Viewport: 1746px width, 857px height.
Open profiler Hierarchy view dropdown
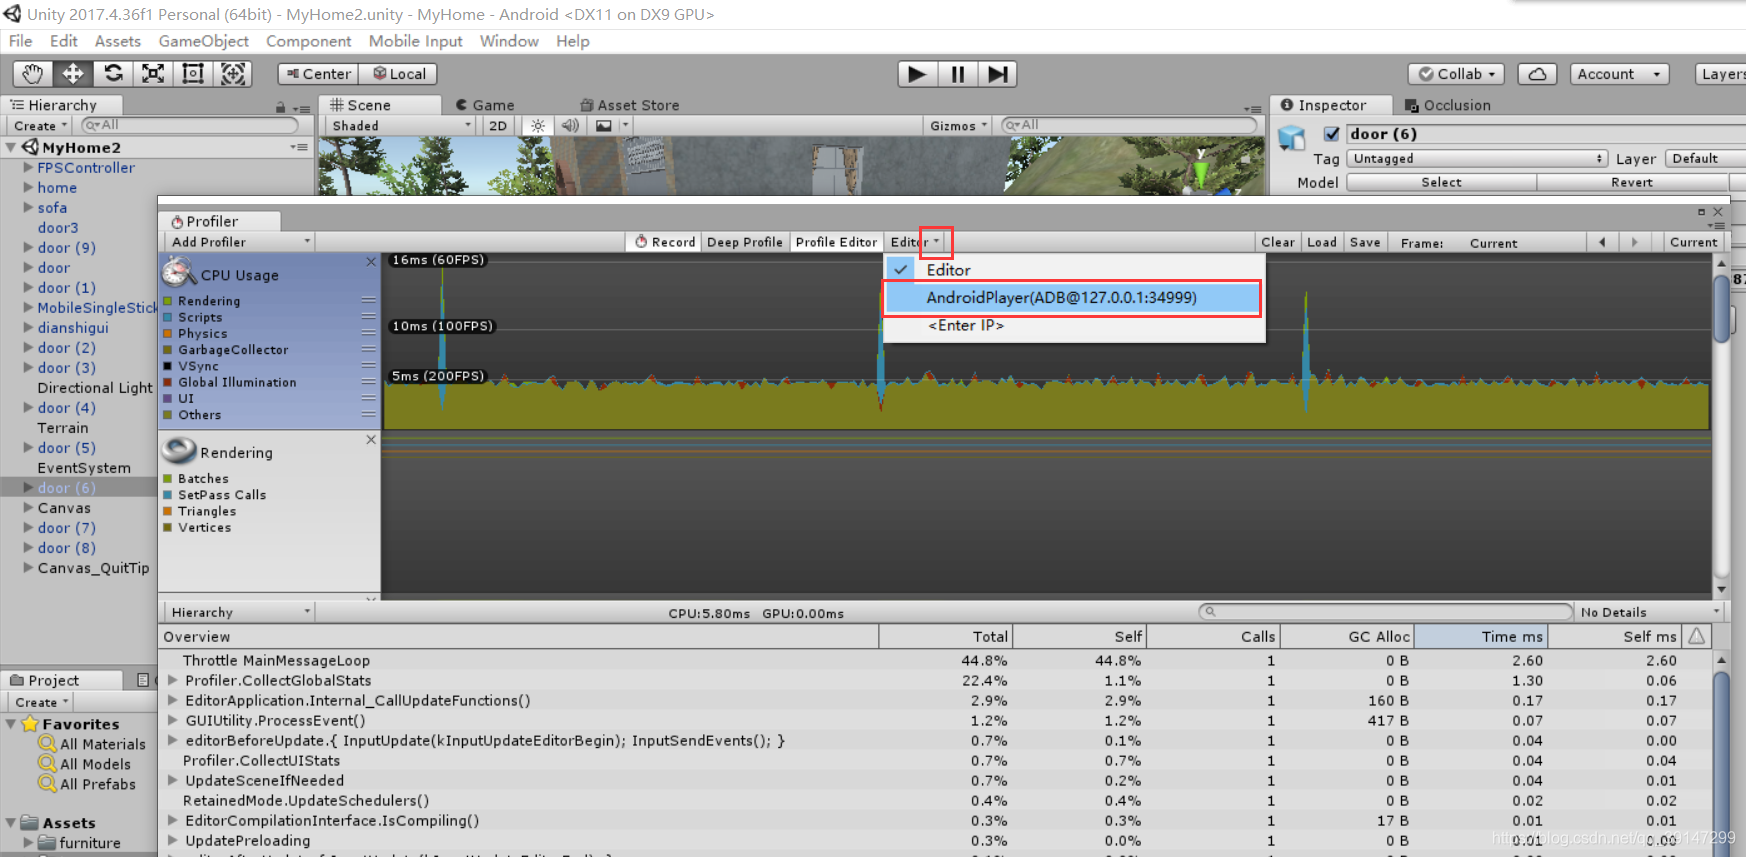(x=239, y=612)
